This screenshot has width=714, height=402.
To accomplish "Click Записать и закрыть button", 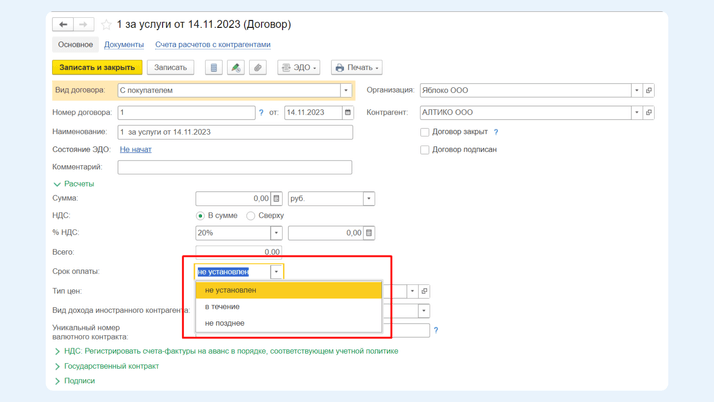I will tap(97, 68).
